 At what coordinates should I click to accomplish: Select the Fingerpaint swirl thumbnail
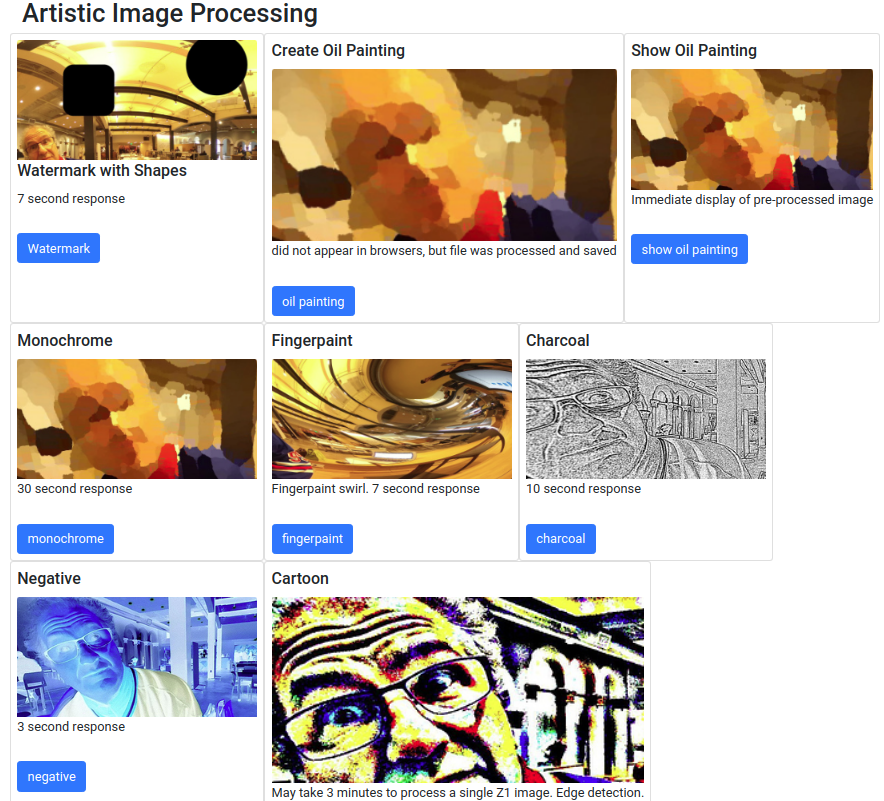coord(392,419)
